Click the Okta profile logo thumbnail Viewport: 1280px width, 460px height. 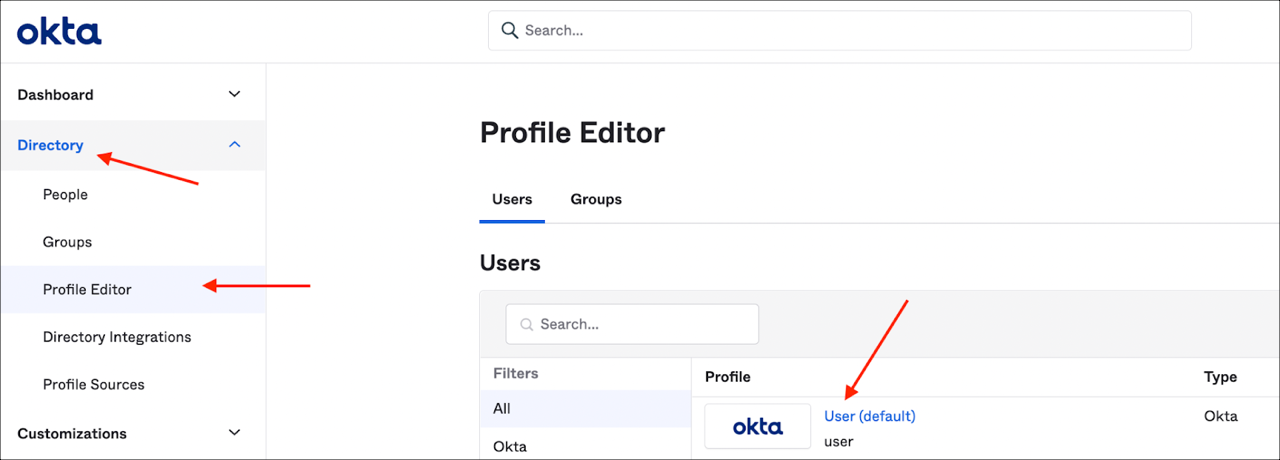click(x=757, y=426)
